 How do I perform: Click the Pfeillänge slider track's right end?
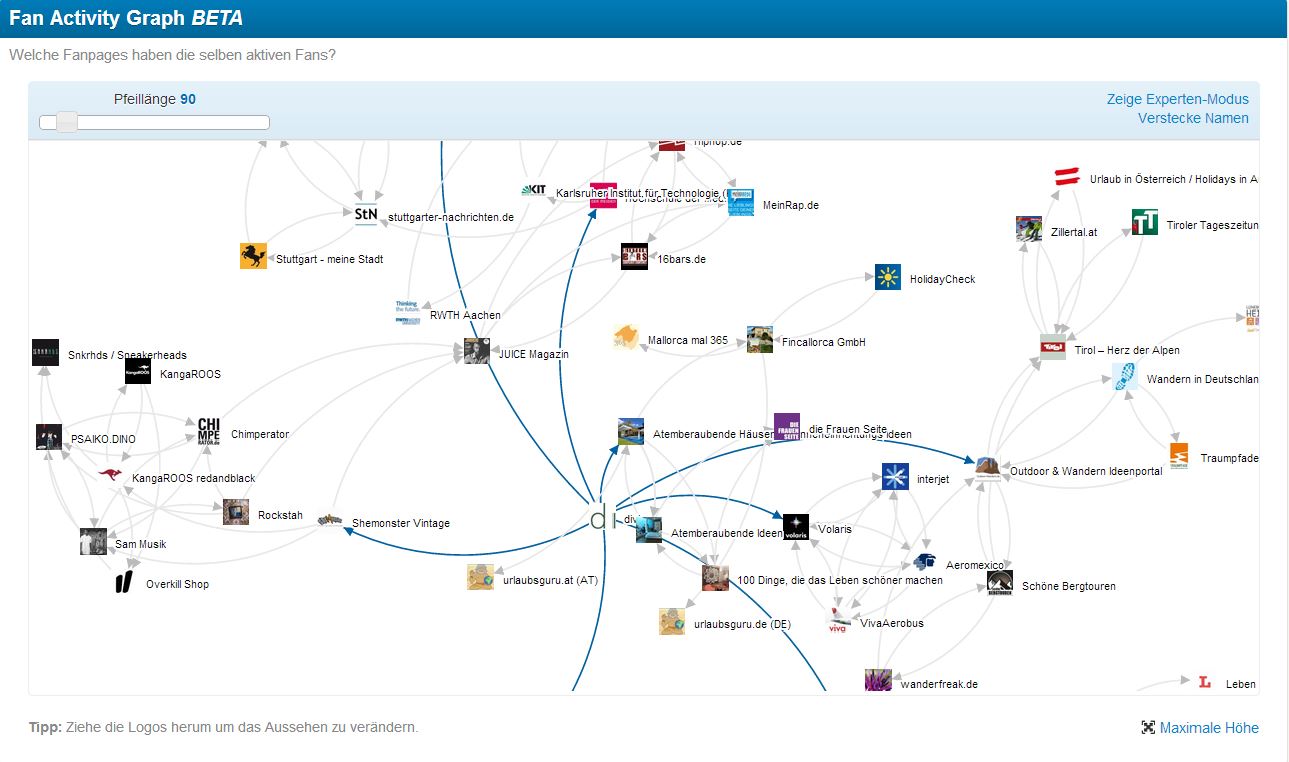pyautogui.click(x=265, y=122)
